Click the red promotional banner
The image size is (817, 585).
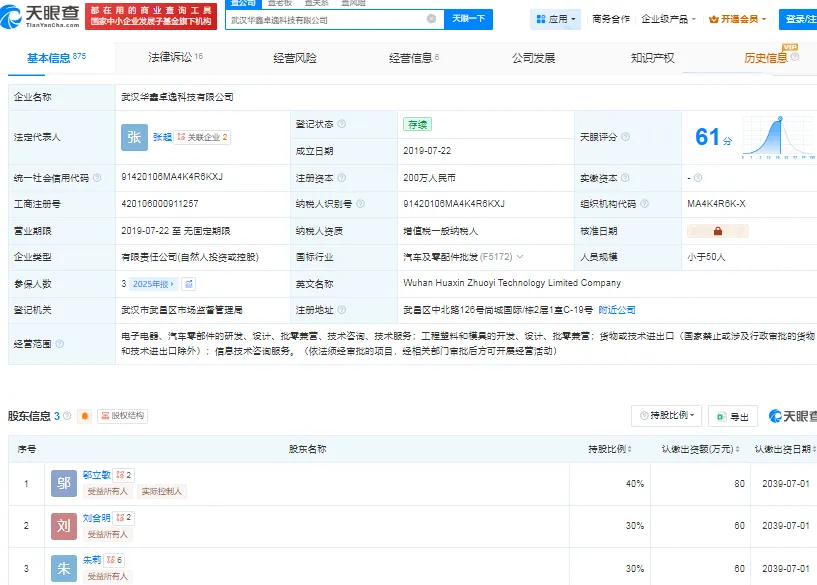pyautogui.click(x=151, y=16)
